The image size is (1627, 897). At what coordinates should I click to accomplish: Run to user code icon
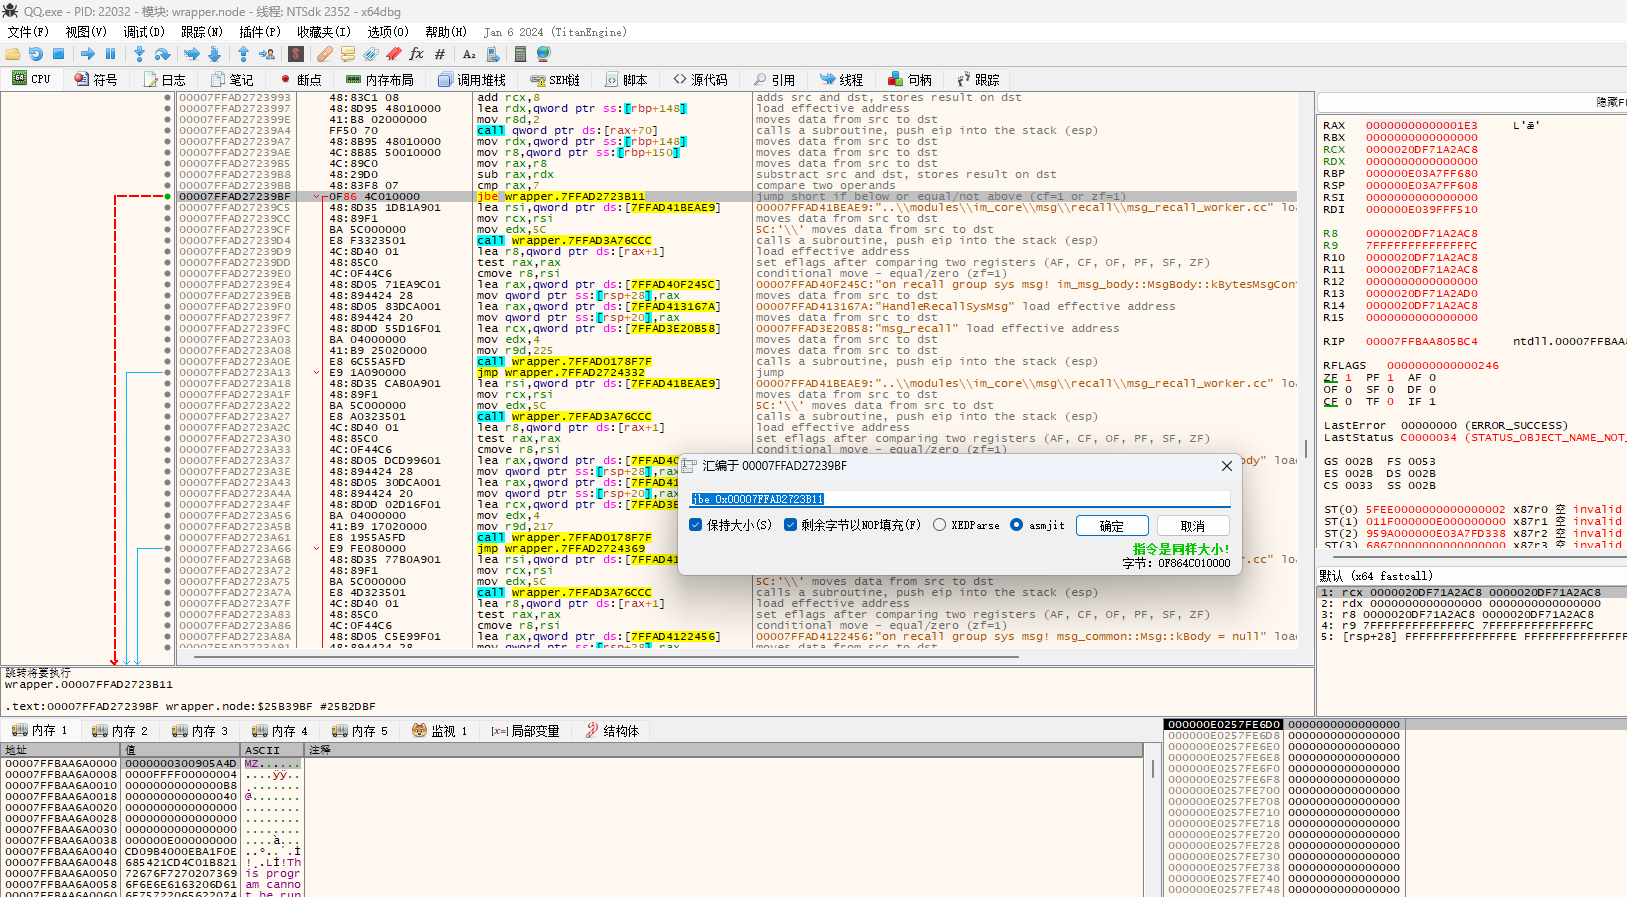click(x=267, y=54)
